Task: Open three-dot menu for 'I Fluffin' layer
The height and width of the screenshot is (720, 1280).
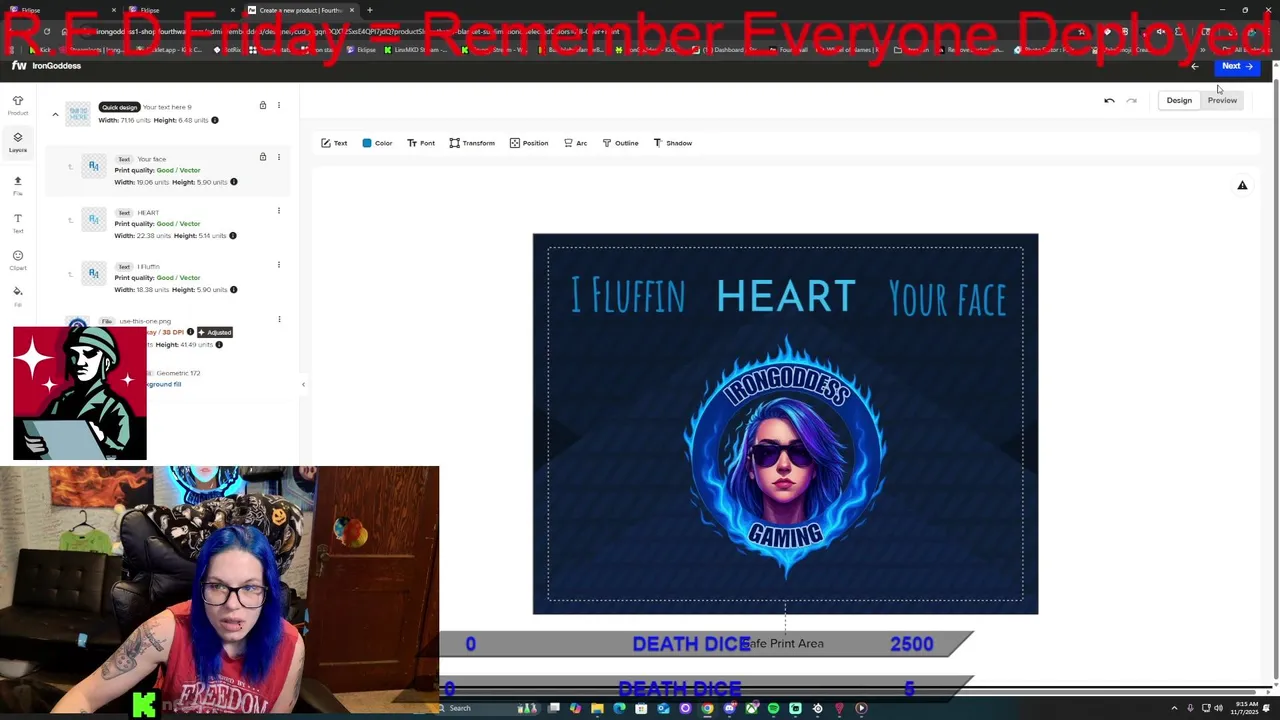Action: coord(279,265)
